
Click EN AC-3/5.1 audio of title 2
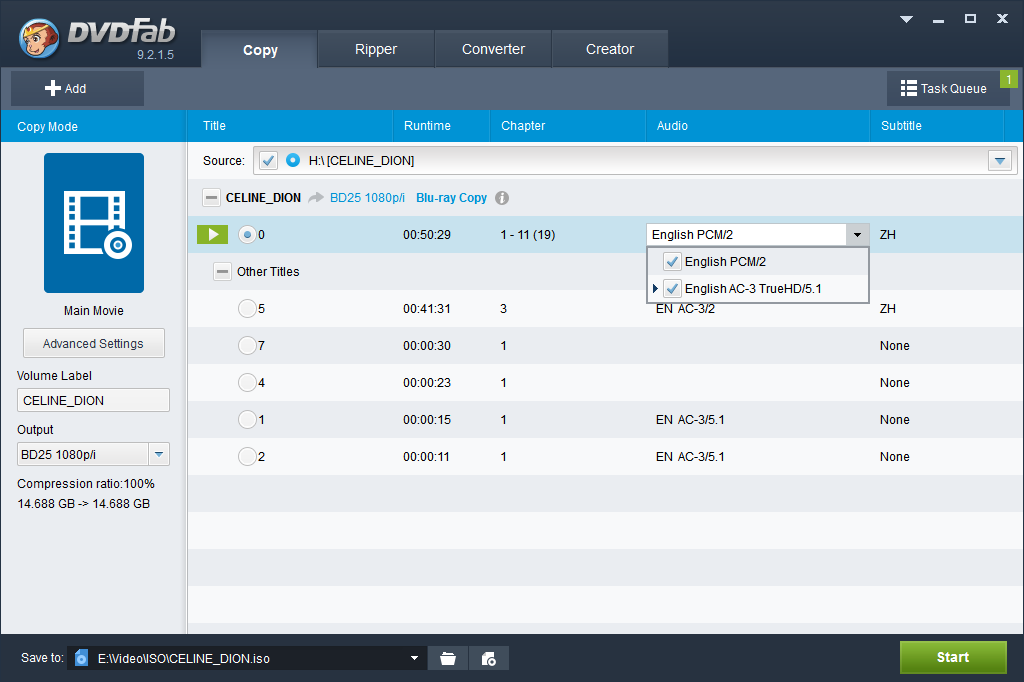[x=690, y=457]
